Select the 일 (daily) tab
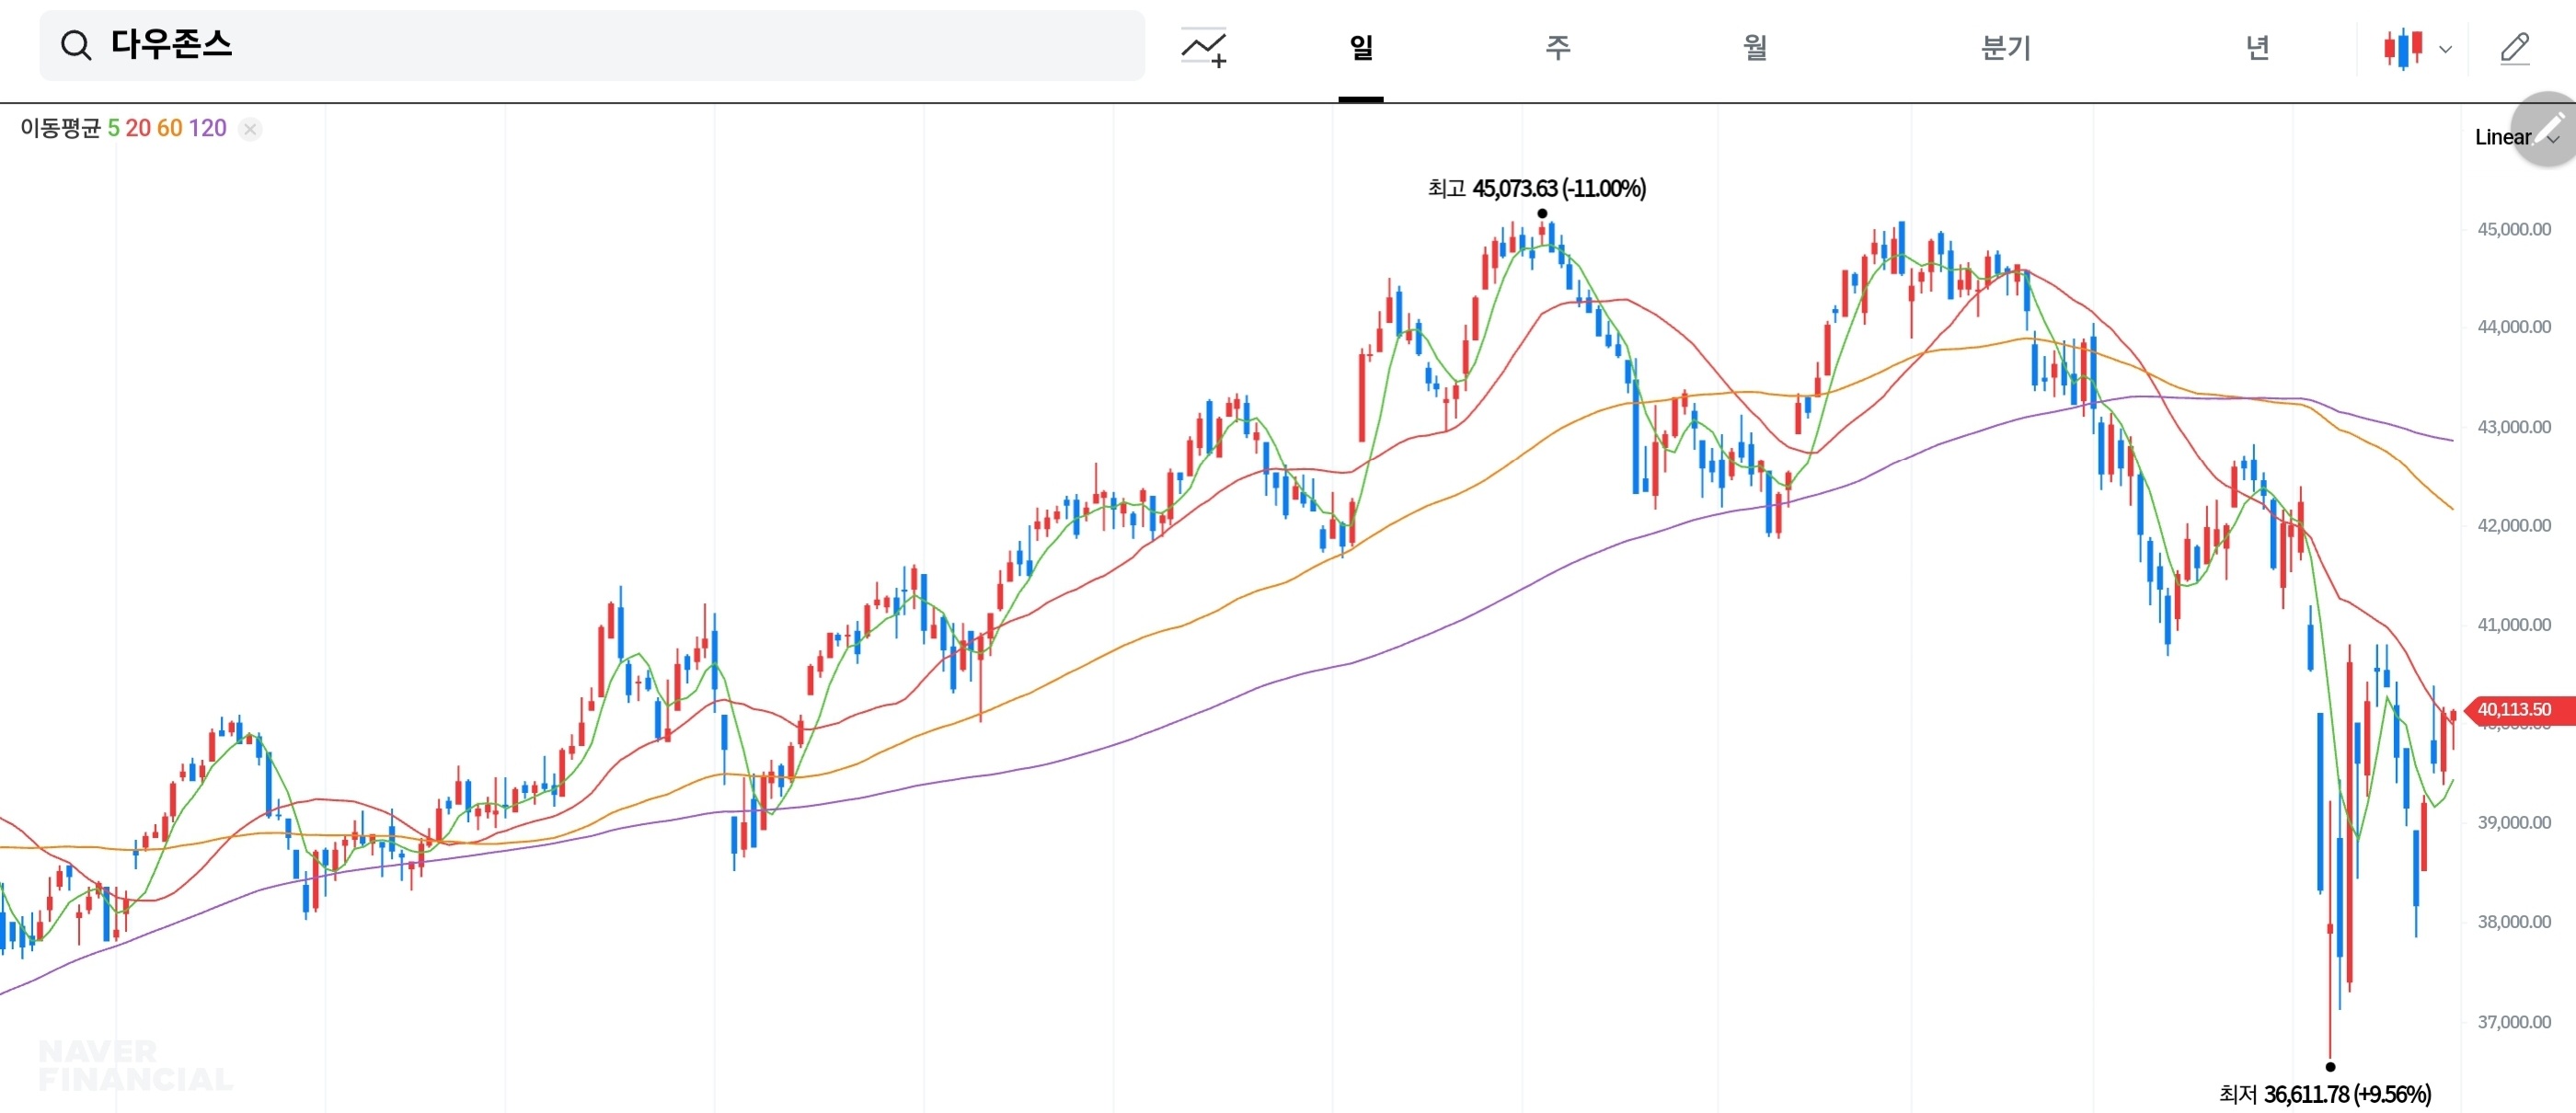The height and width of the screenshot is (1113, 2576). pyautogui.click(x=1360, y=47)
